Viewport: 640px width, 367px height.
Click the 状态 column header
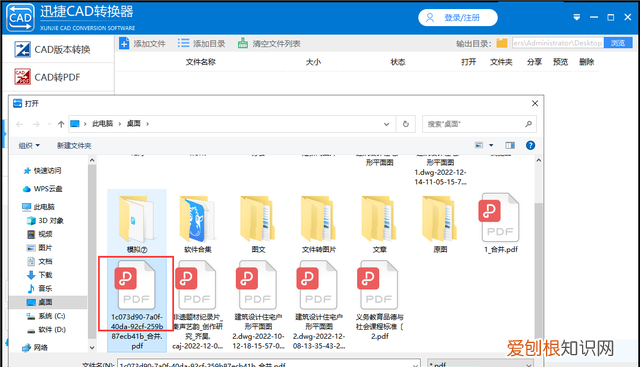click(398, 62)
